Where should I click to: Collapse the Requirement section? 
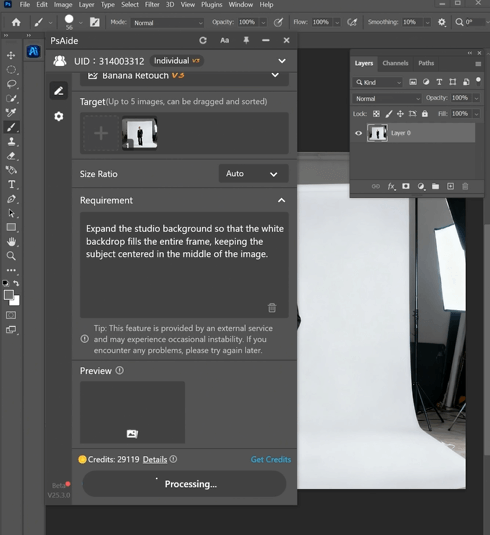pyautogui.click(x=281, y=200)
